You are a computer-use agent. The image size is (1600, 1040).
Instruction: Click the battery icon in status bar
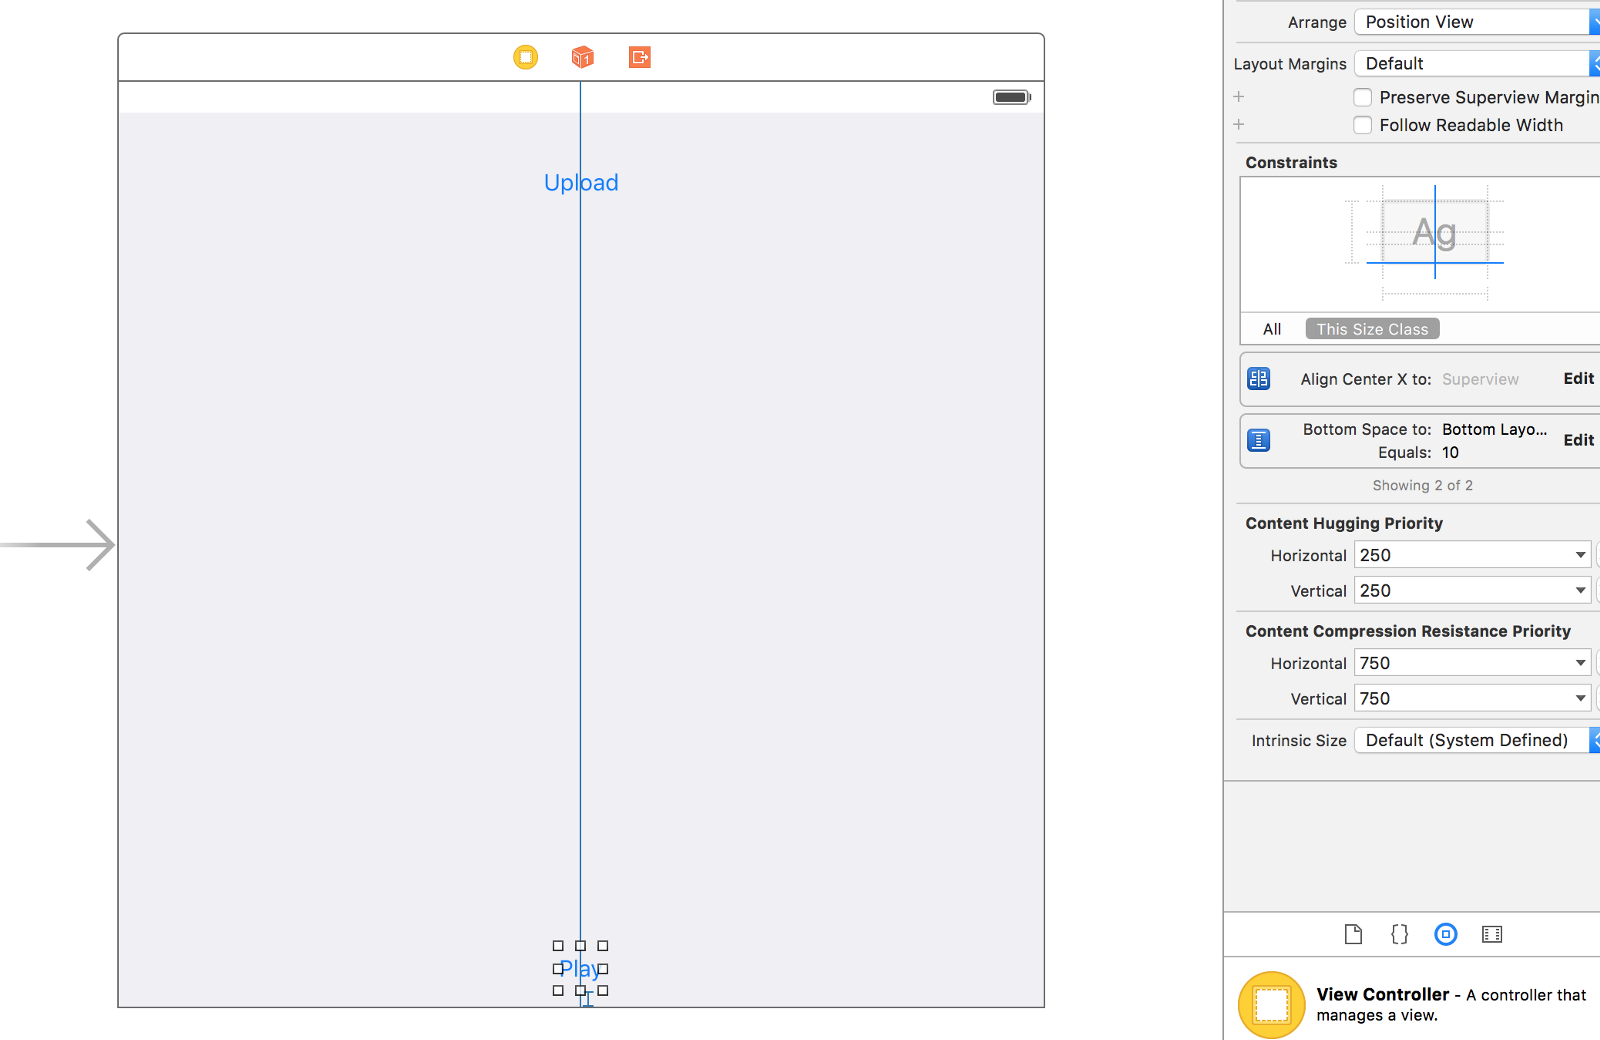coord(1012,97)
